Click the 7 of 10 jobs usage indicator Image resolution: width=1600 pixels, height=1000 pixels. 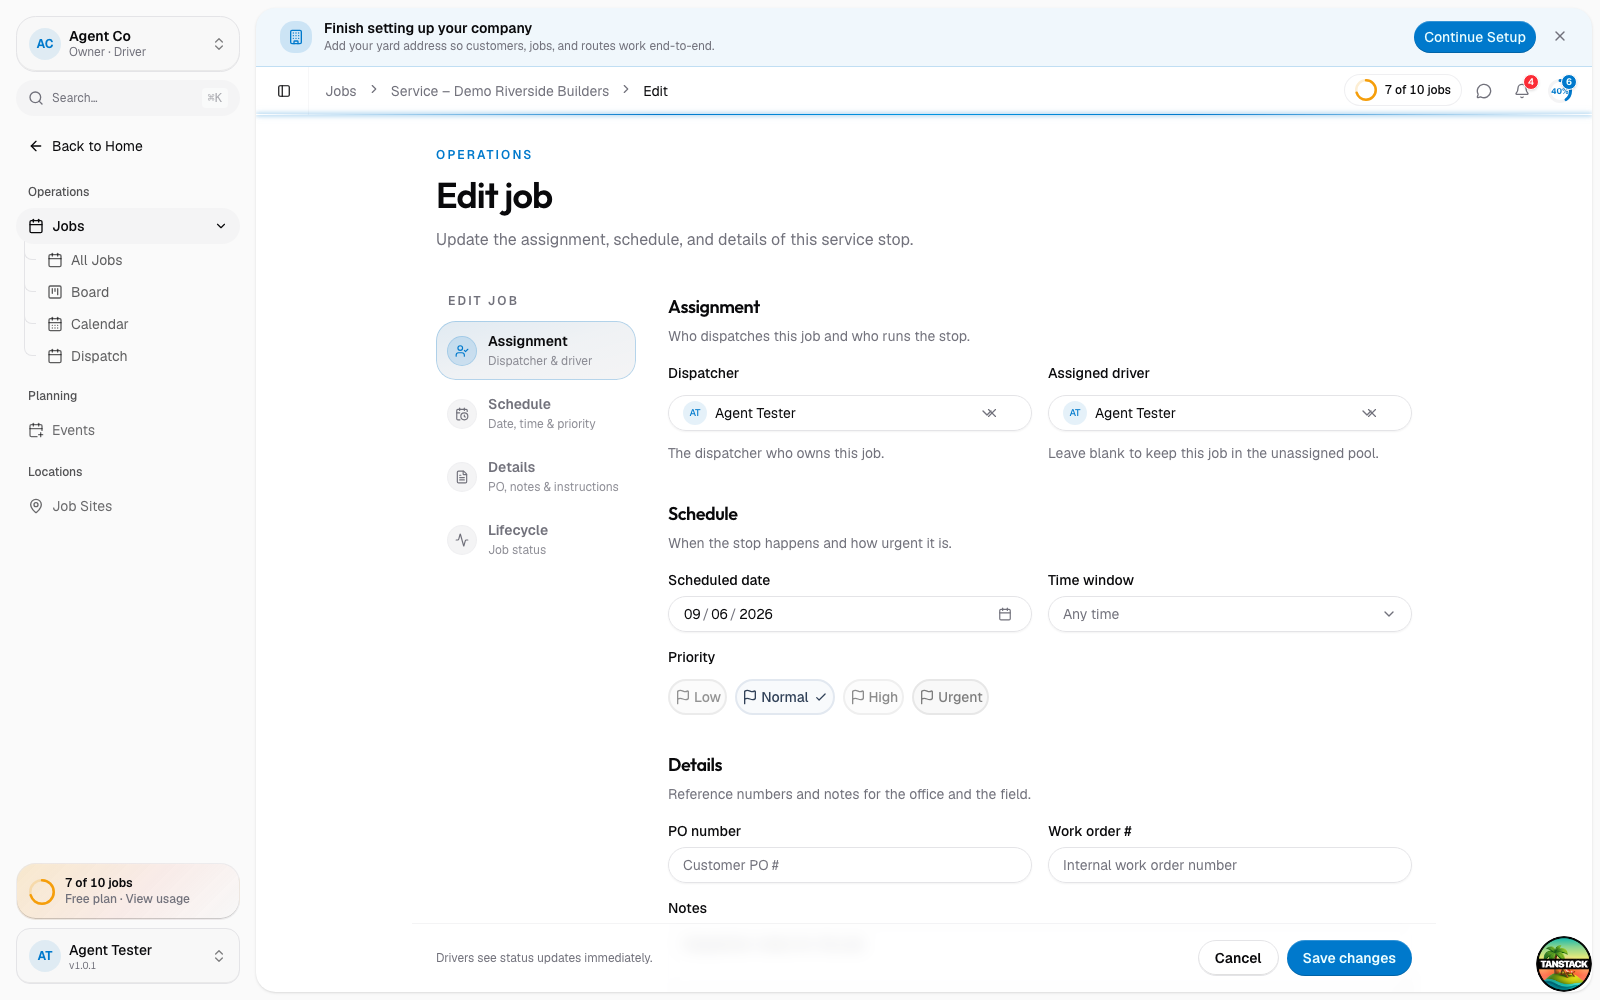(x=1403, y=90)
